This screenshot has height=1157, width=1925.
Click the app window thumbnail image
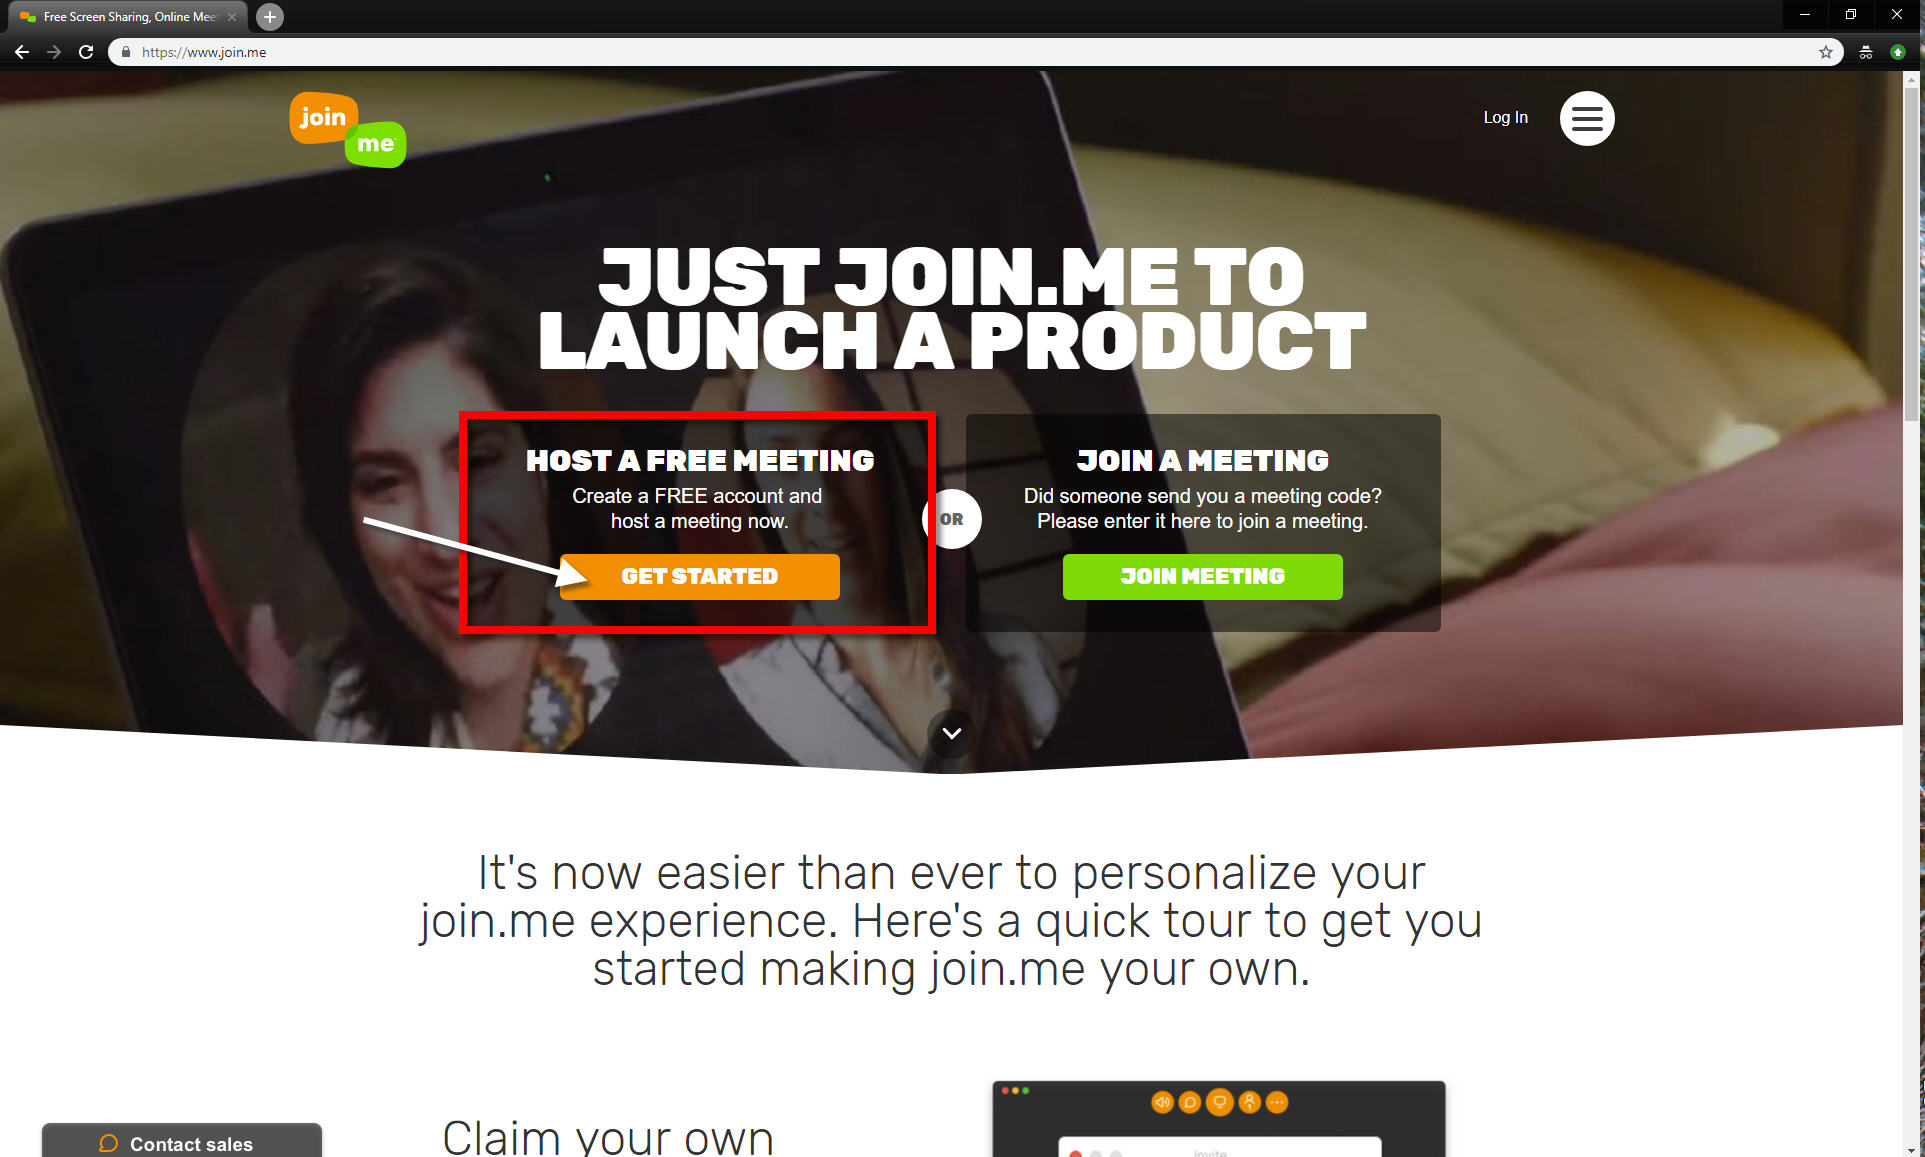1218,1119
